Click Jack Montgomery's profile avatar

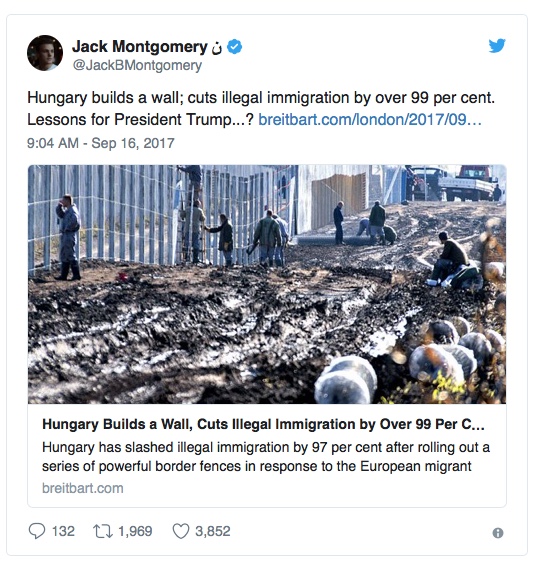[x=45, y=53]
